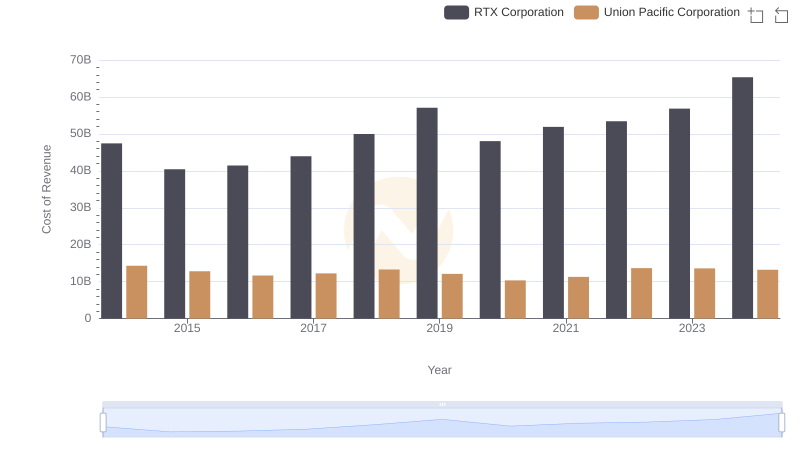Click the 2021 x-axis label
800x461 pixels.
[x=566, y=328]
